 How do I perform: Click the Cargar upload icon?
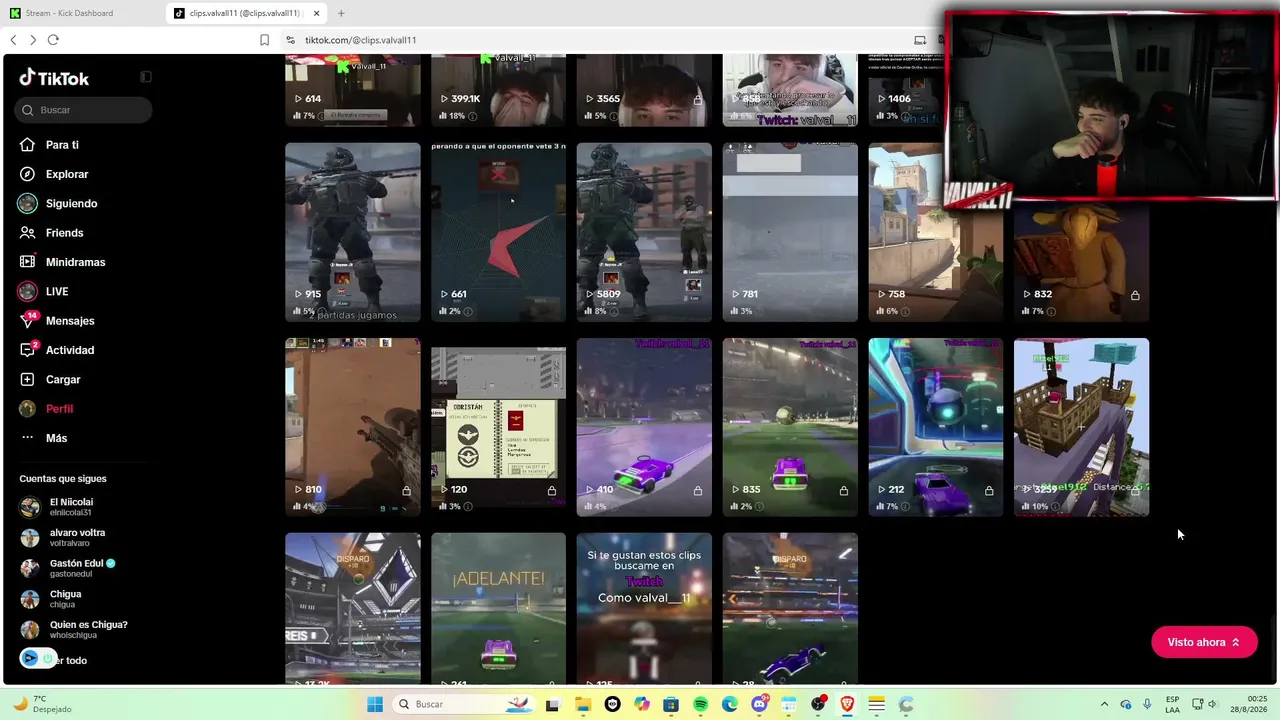tap(27, 379)
